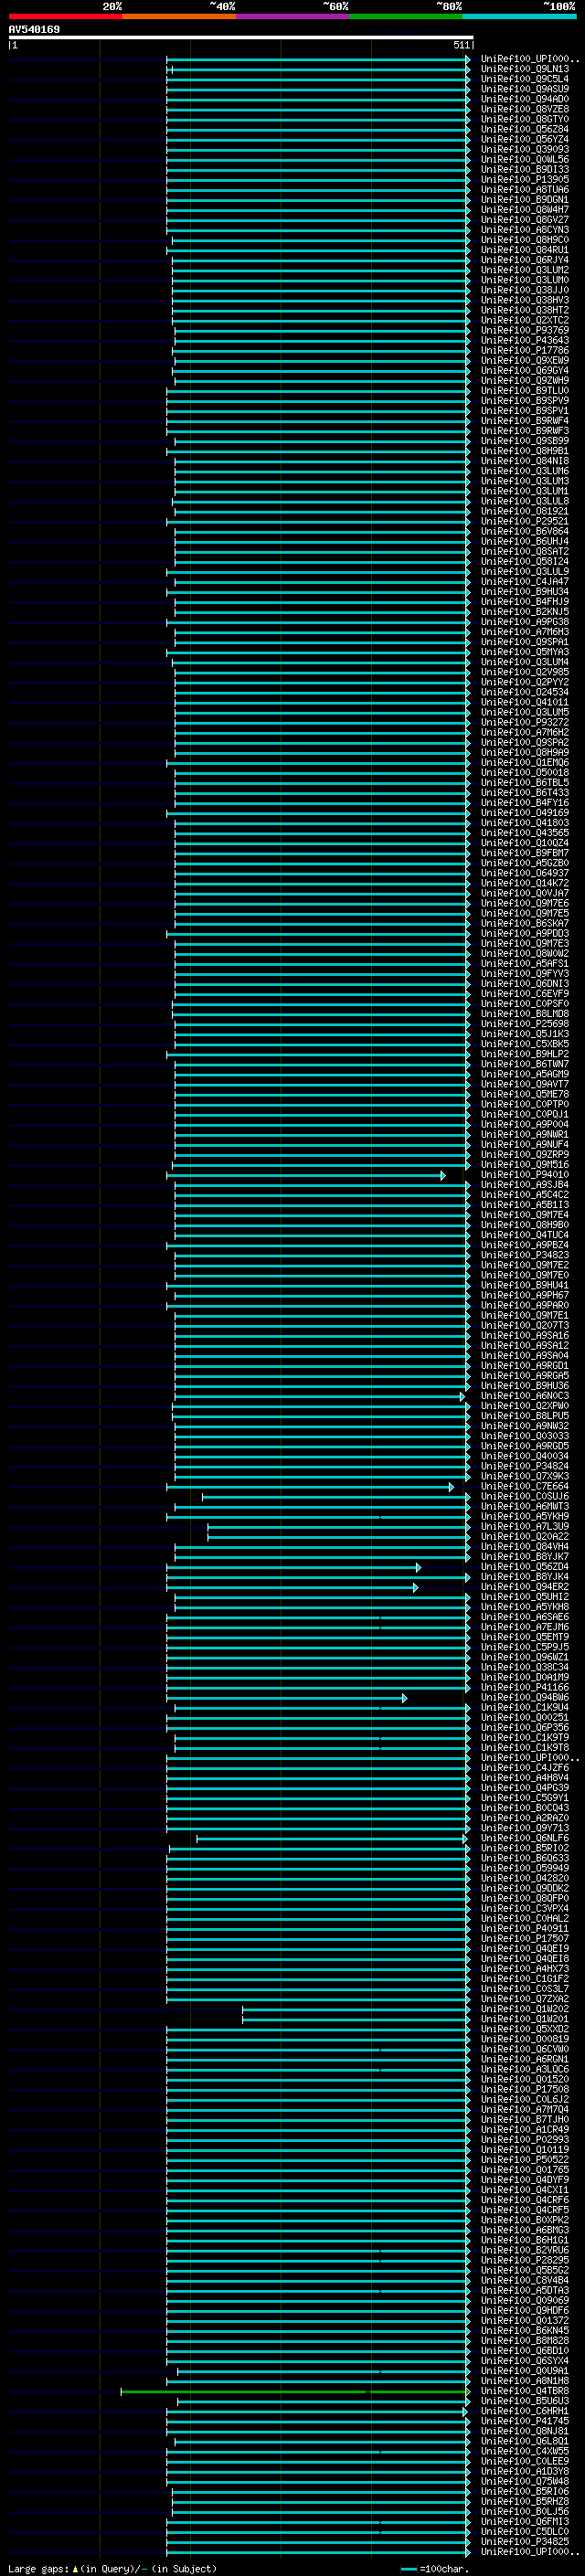Click UniRef100_P43643 label
585x2576 pixels.
coord(525,340)
